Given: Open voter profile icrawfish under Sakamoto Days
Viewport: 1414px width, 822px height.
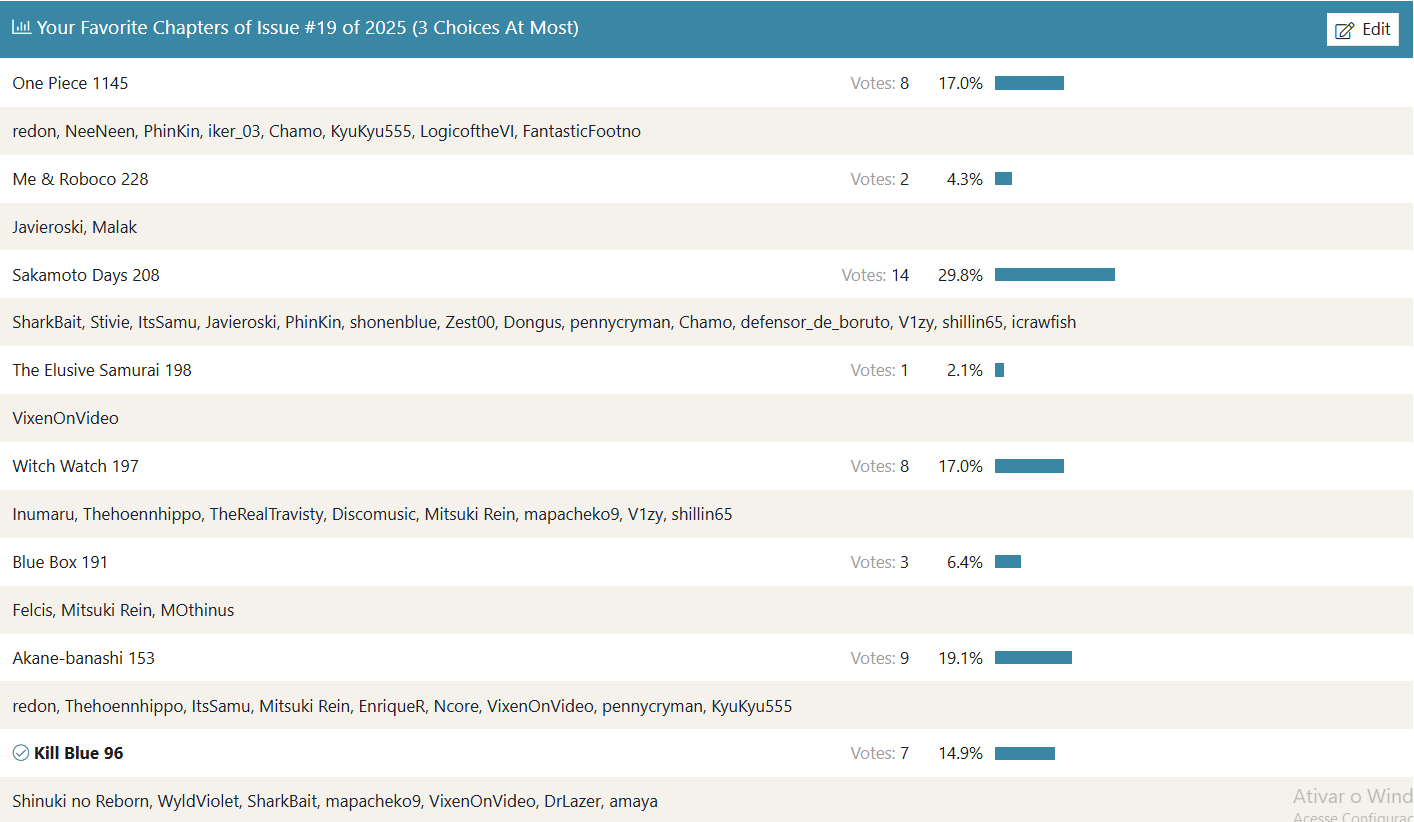Looking at the screenshot, I should (x=1044, y=322).
